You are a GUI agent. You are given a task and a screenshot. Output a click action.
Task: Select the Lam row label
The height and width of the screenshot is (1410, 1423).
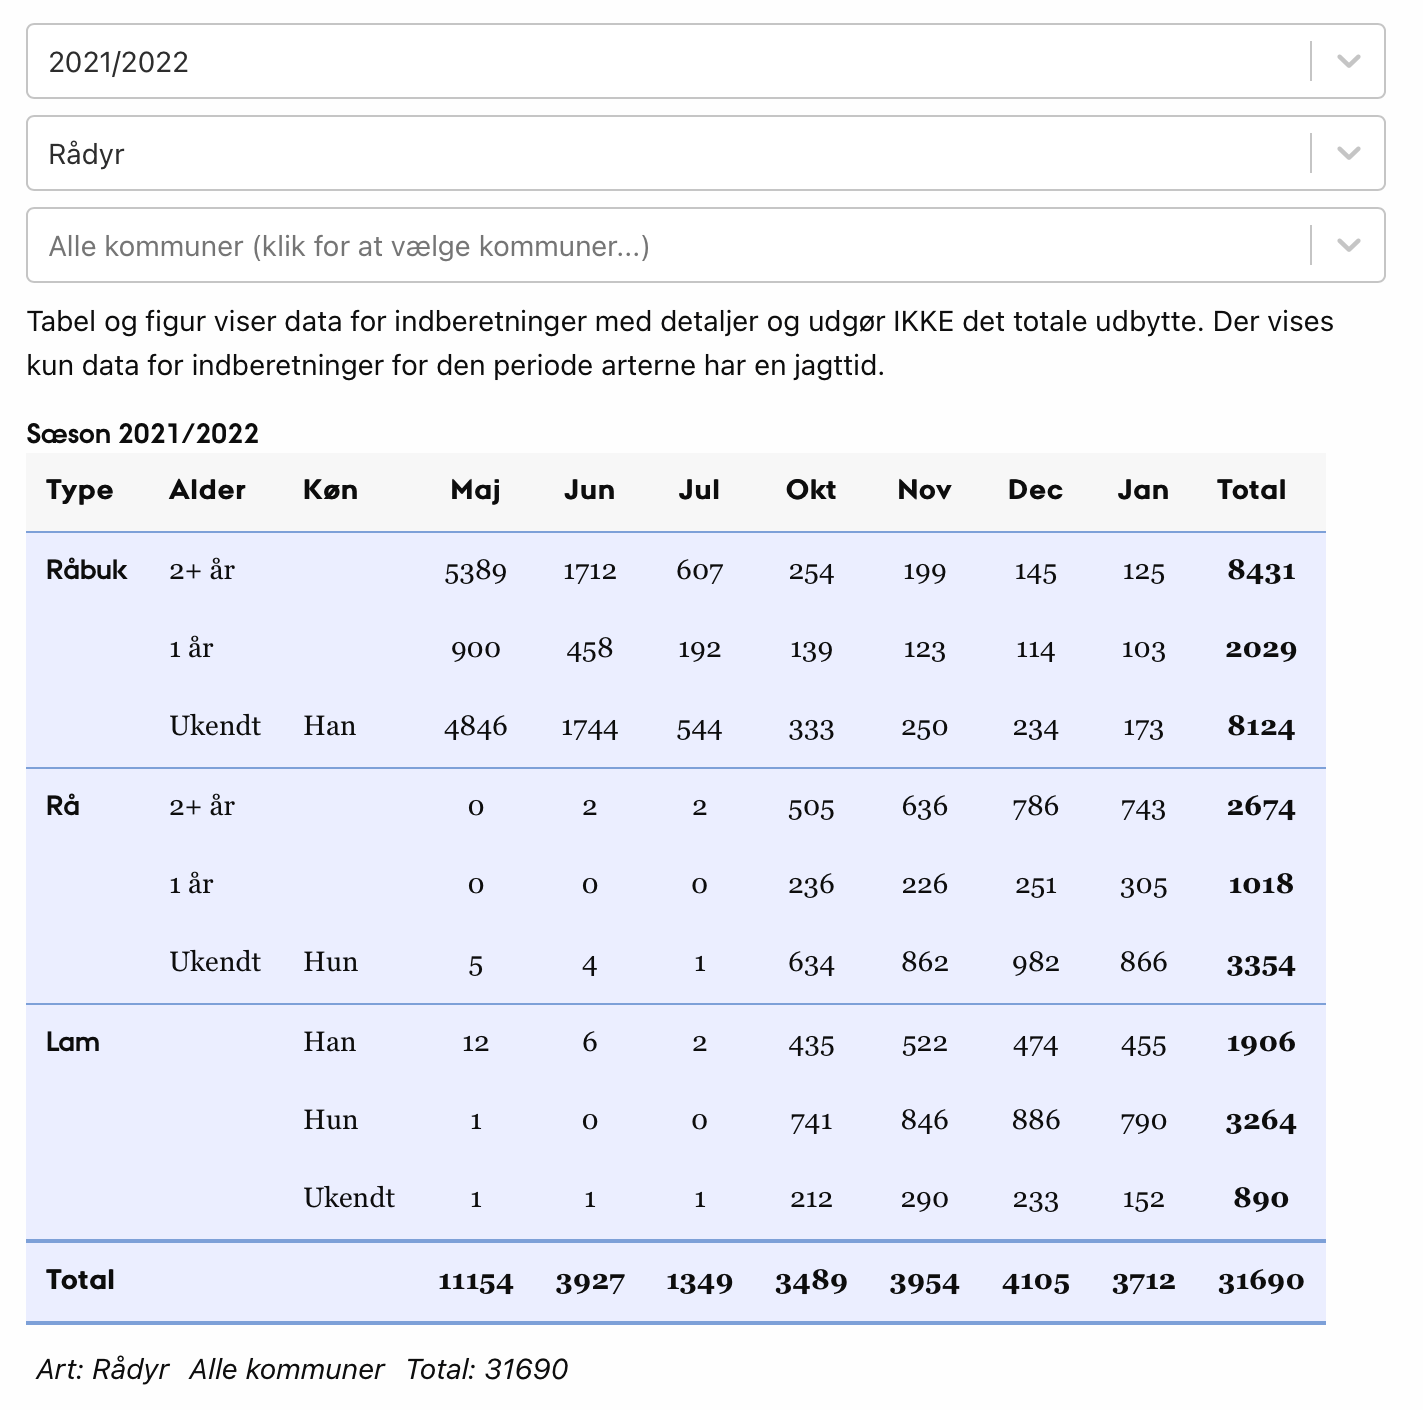(x=73, y=1042)
